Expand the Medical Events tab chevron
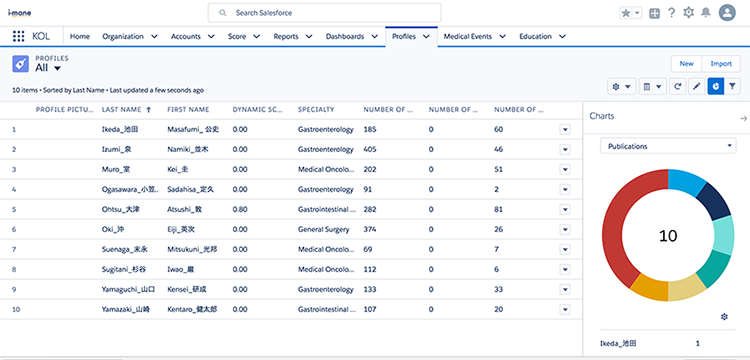Image resolution: width=750 pixels, height=360 pixels. click(502, 36)
